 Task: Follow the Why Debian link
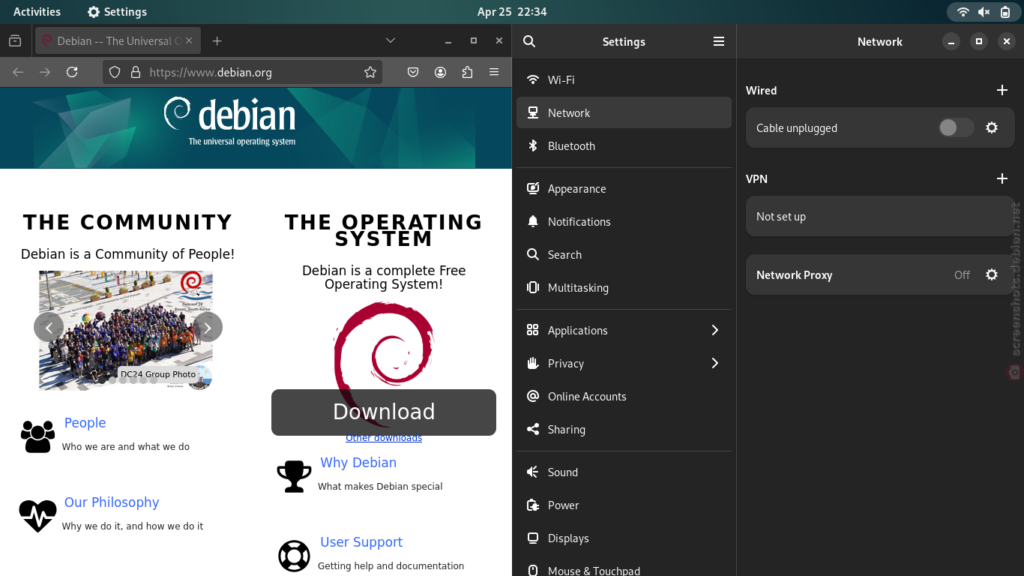tap(358, 462)
